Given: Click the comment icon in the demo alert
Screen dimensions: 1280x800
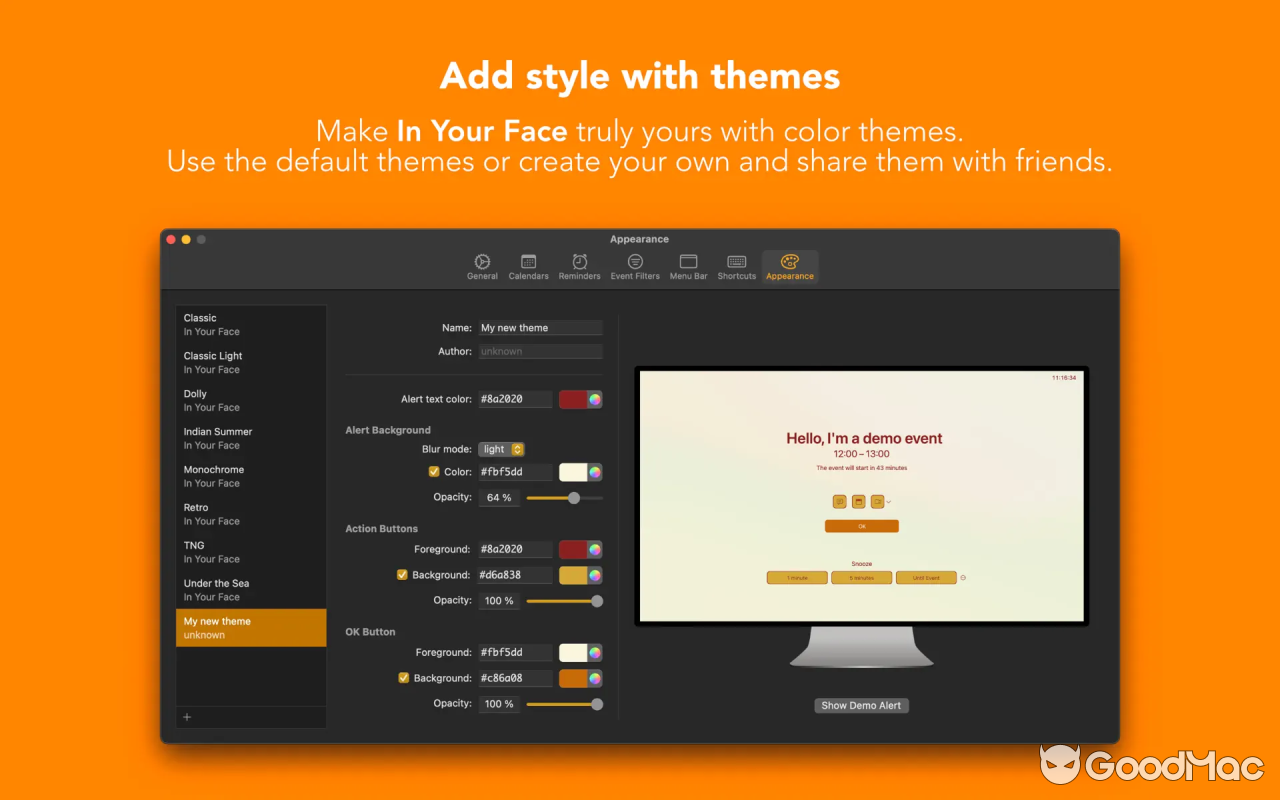Looking at the screenshot, I should 839,501.
